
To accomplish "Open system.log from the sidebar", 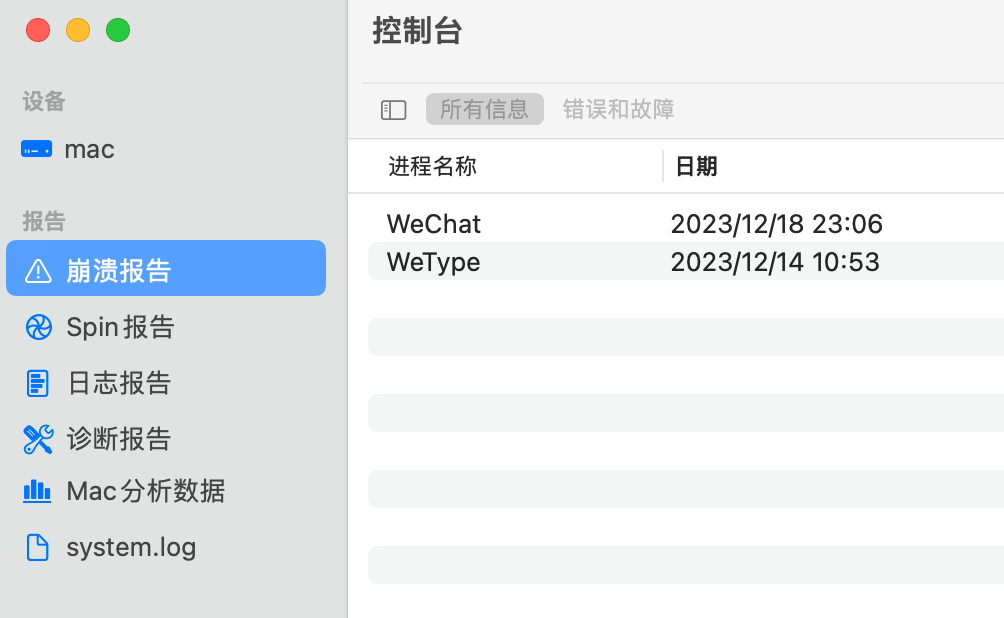I will pyautogui.click(x=131, y=548).
